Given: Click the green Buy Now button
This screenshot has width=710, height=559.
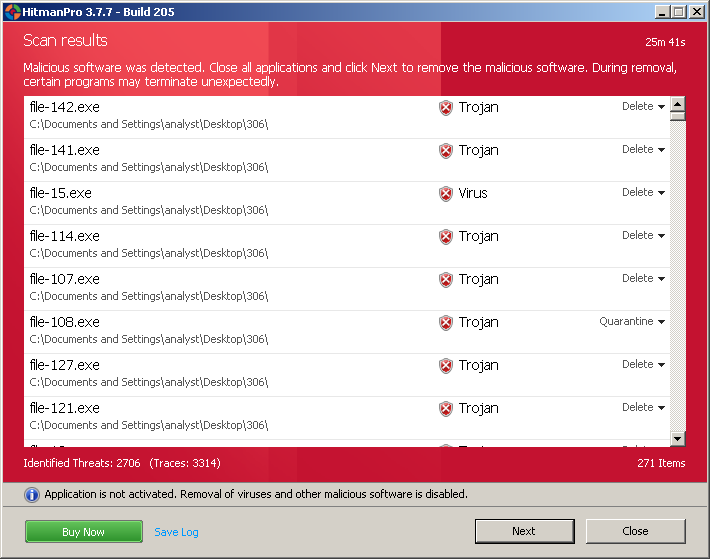Looking at the screenshot, I should 84,531.
